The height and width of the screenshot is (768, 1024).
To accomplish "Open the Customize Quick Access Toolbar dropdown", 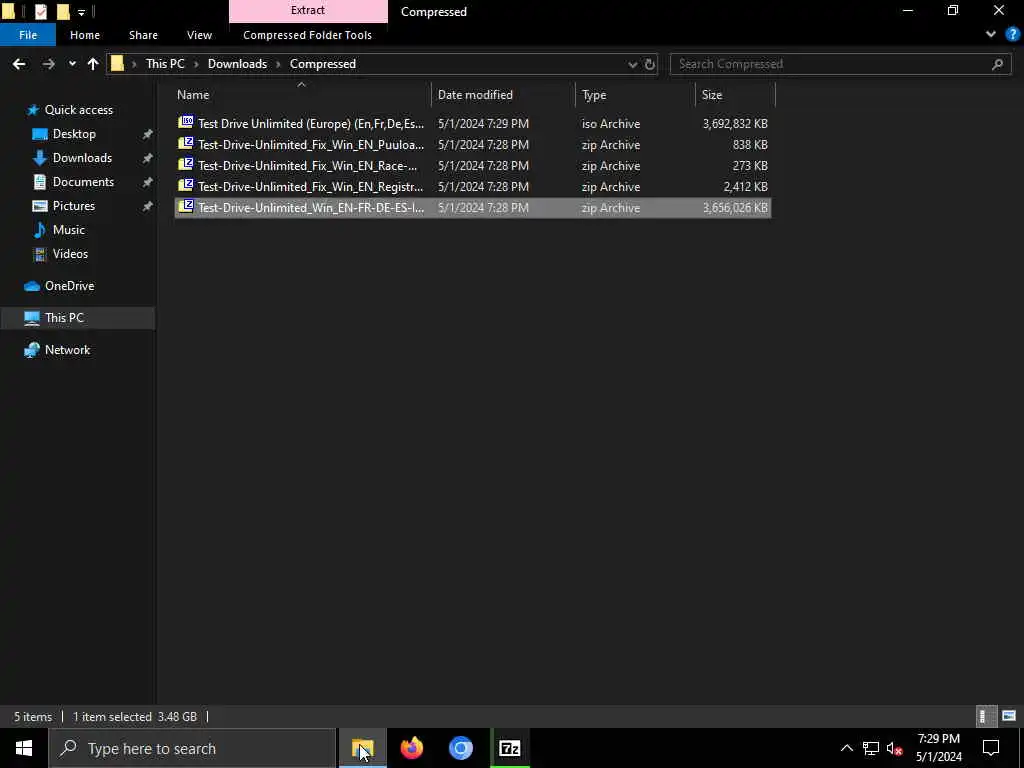I will click(81, 12).
